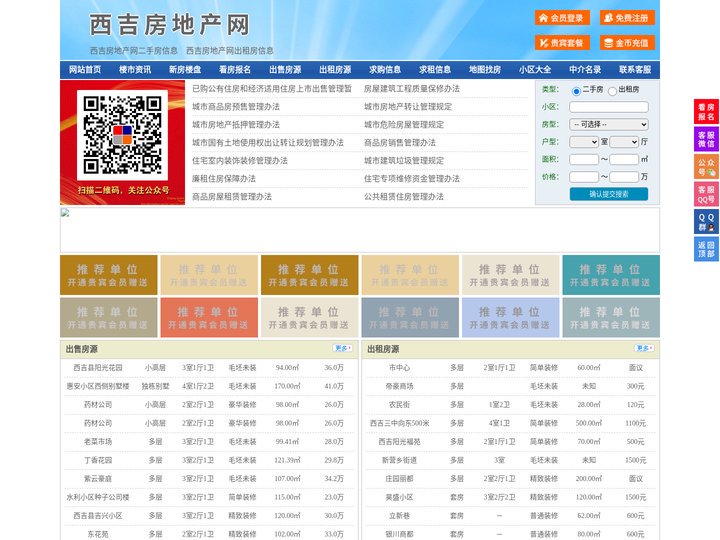Open 出租房源 in the nav bar
The height and width of the screenshot is (540, 720).
(335, 70)
